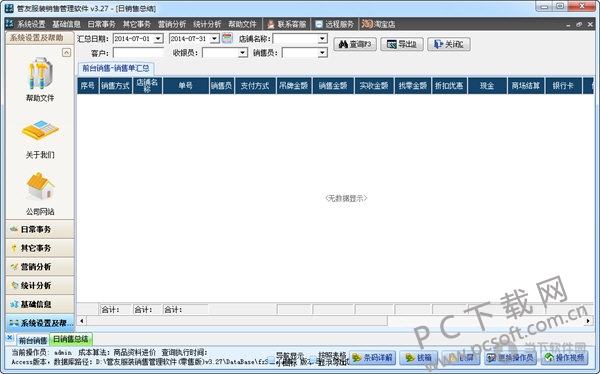Open the 帮助文件 toolbox icon in sidebar
This screenshot has height=374, width=600.
(x=40, y=73)
